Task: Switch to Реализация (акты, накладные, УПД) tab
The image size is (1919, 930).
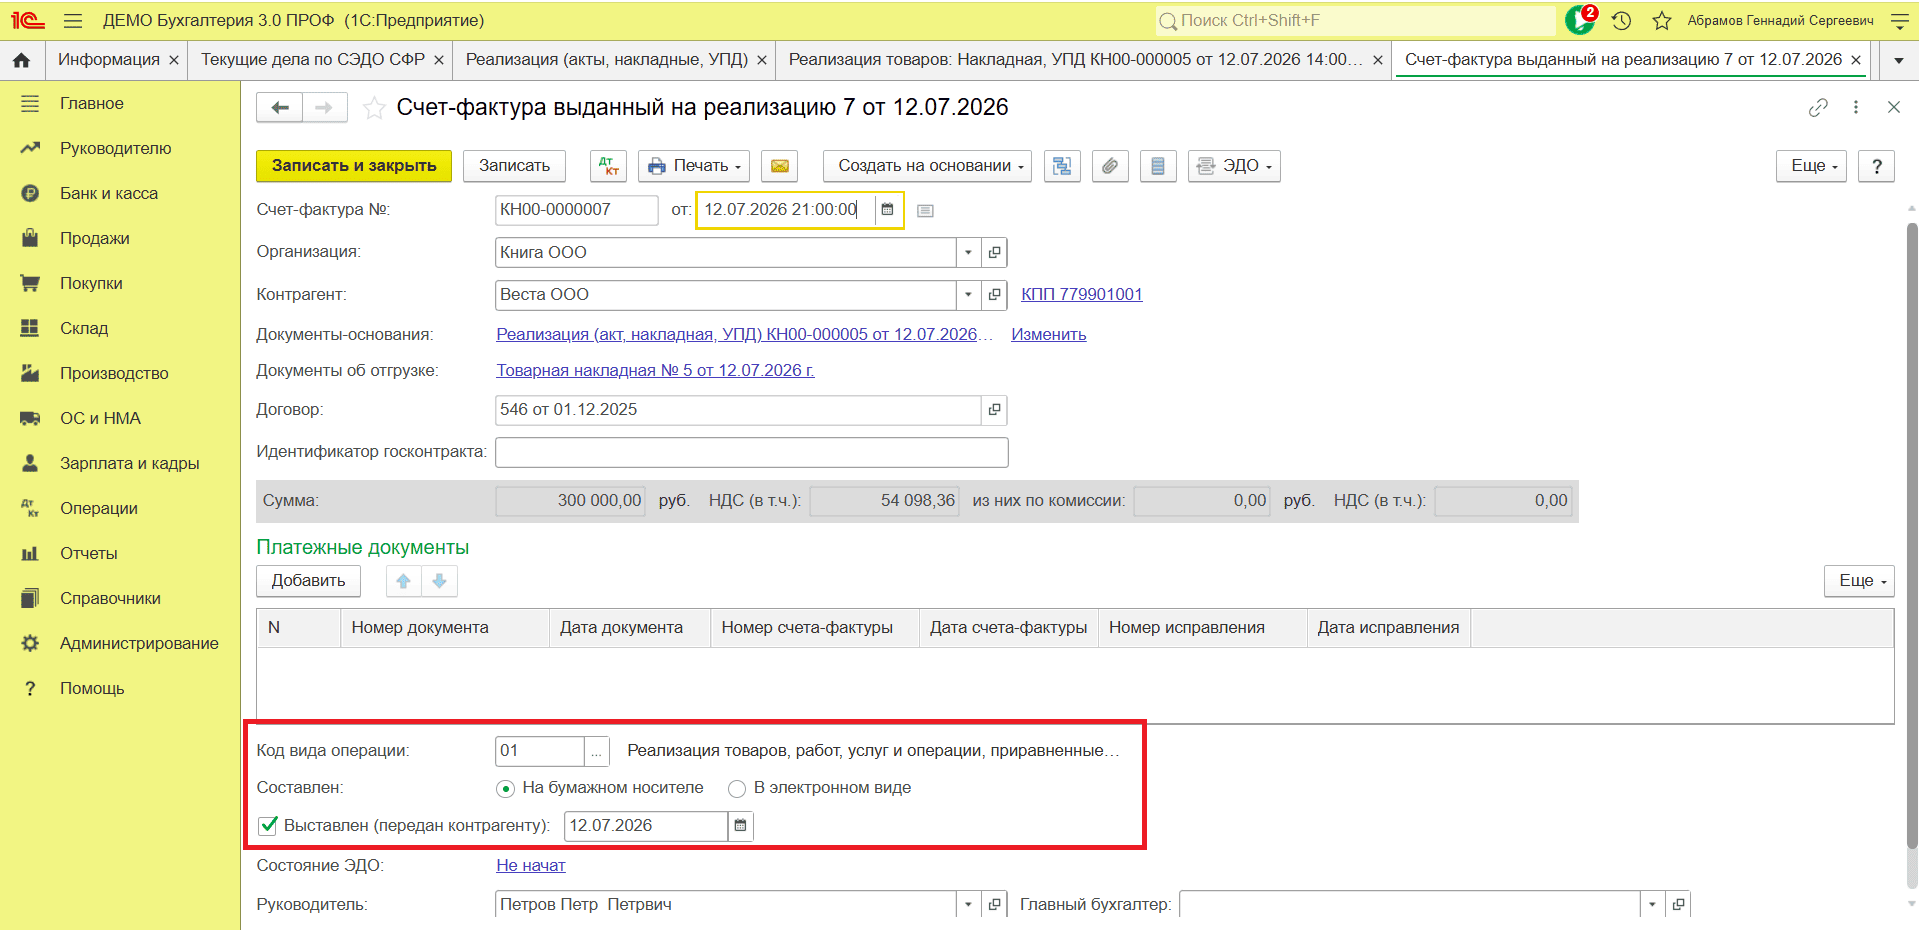Action: click(x=606, y=60)
